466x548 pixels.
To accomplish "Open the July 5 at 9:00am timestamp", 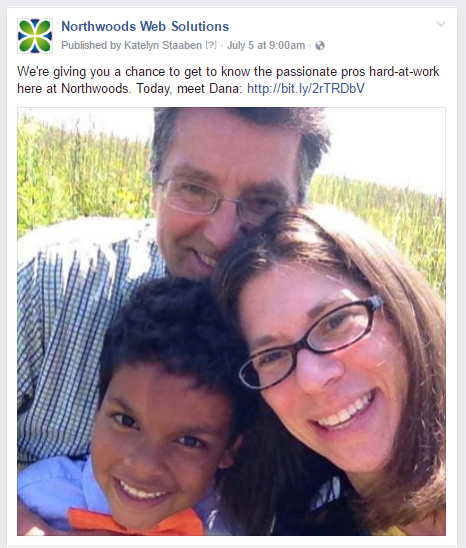I will tap(266, 45).
